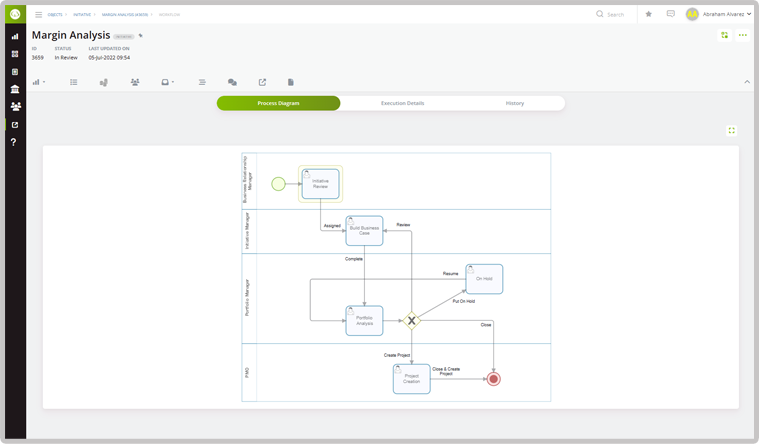Image resolution: width=759 pixels, height=444 pixels.
Task: Expand diagram to fullscreen with green icon
Action: [x=731, y=130]
